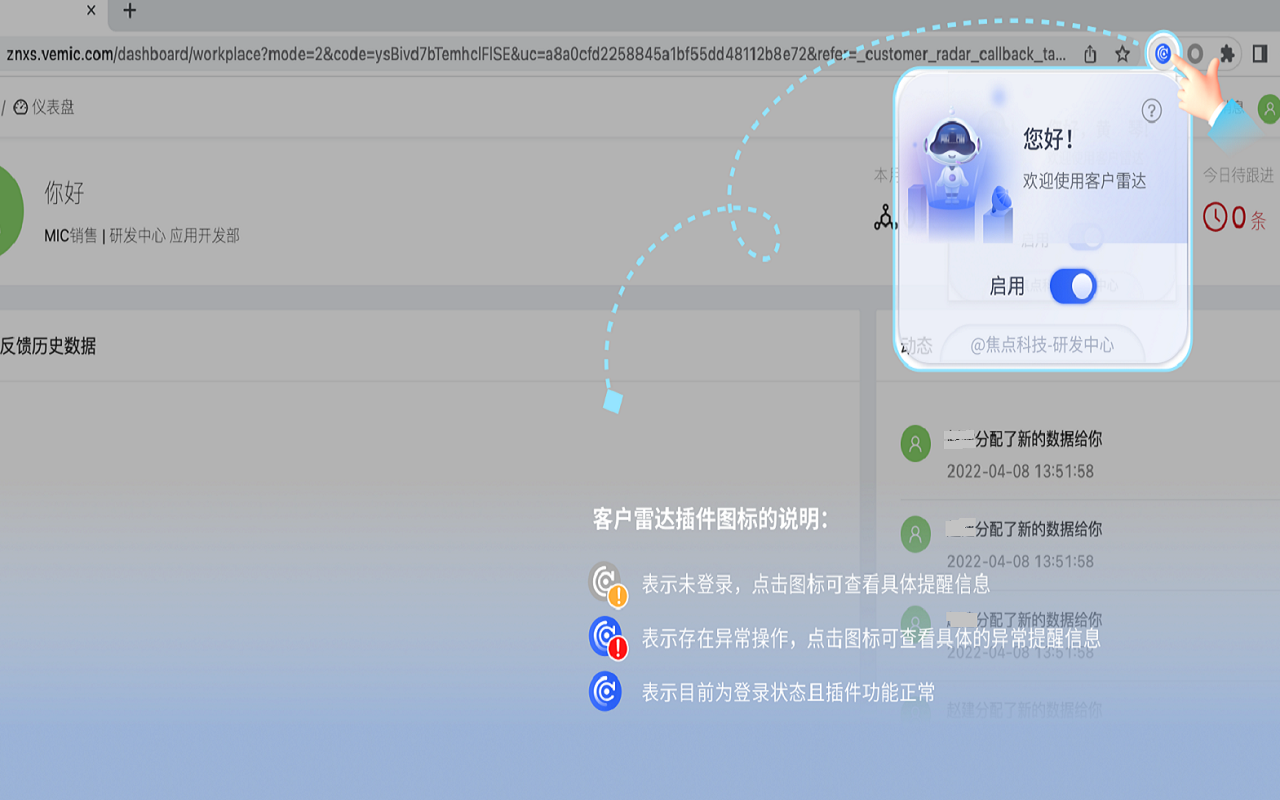
Task: Open a new browser tab with the plus button
Action: (x=129, y=12)
